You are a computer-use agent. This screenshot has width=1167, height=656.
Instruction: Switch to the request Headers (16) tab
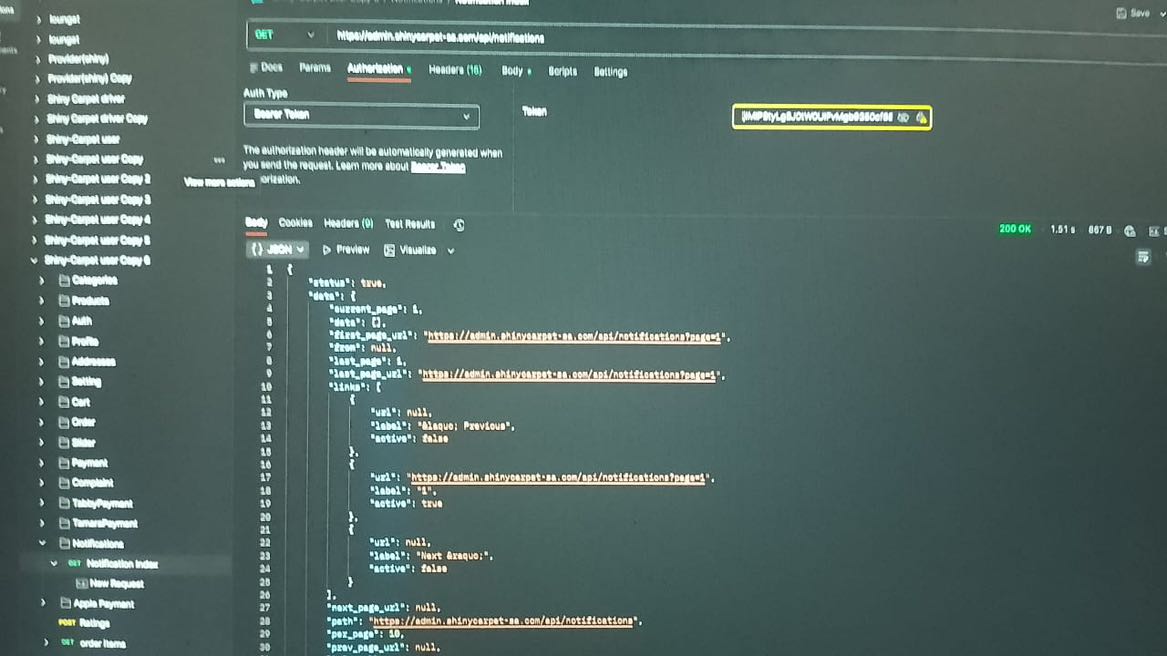tap(455, 70)
